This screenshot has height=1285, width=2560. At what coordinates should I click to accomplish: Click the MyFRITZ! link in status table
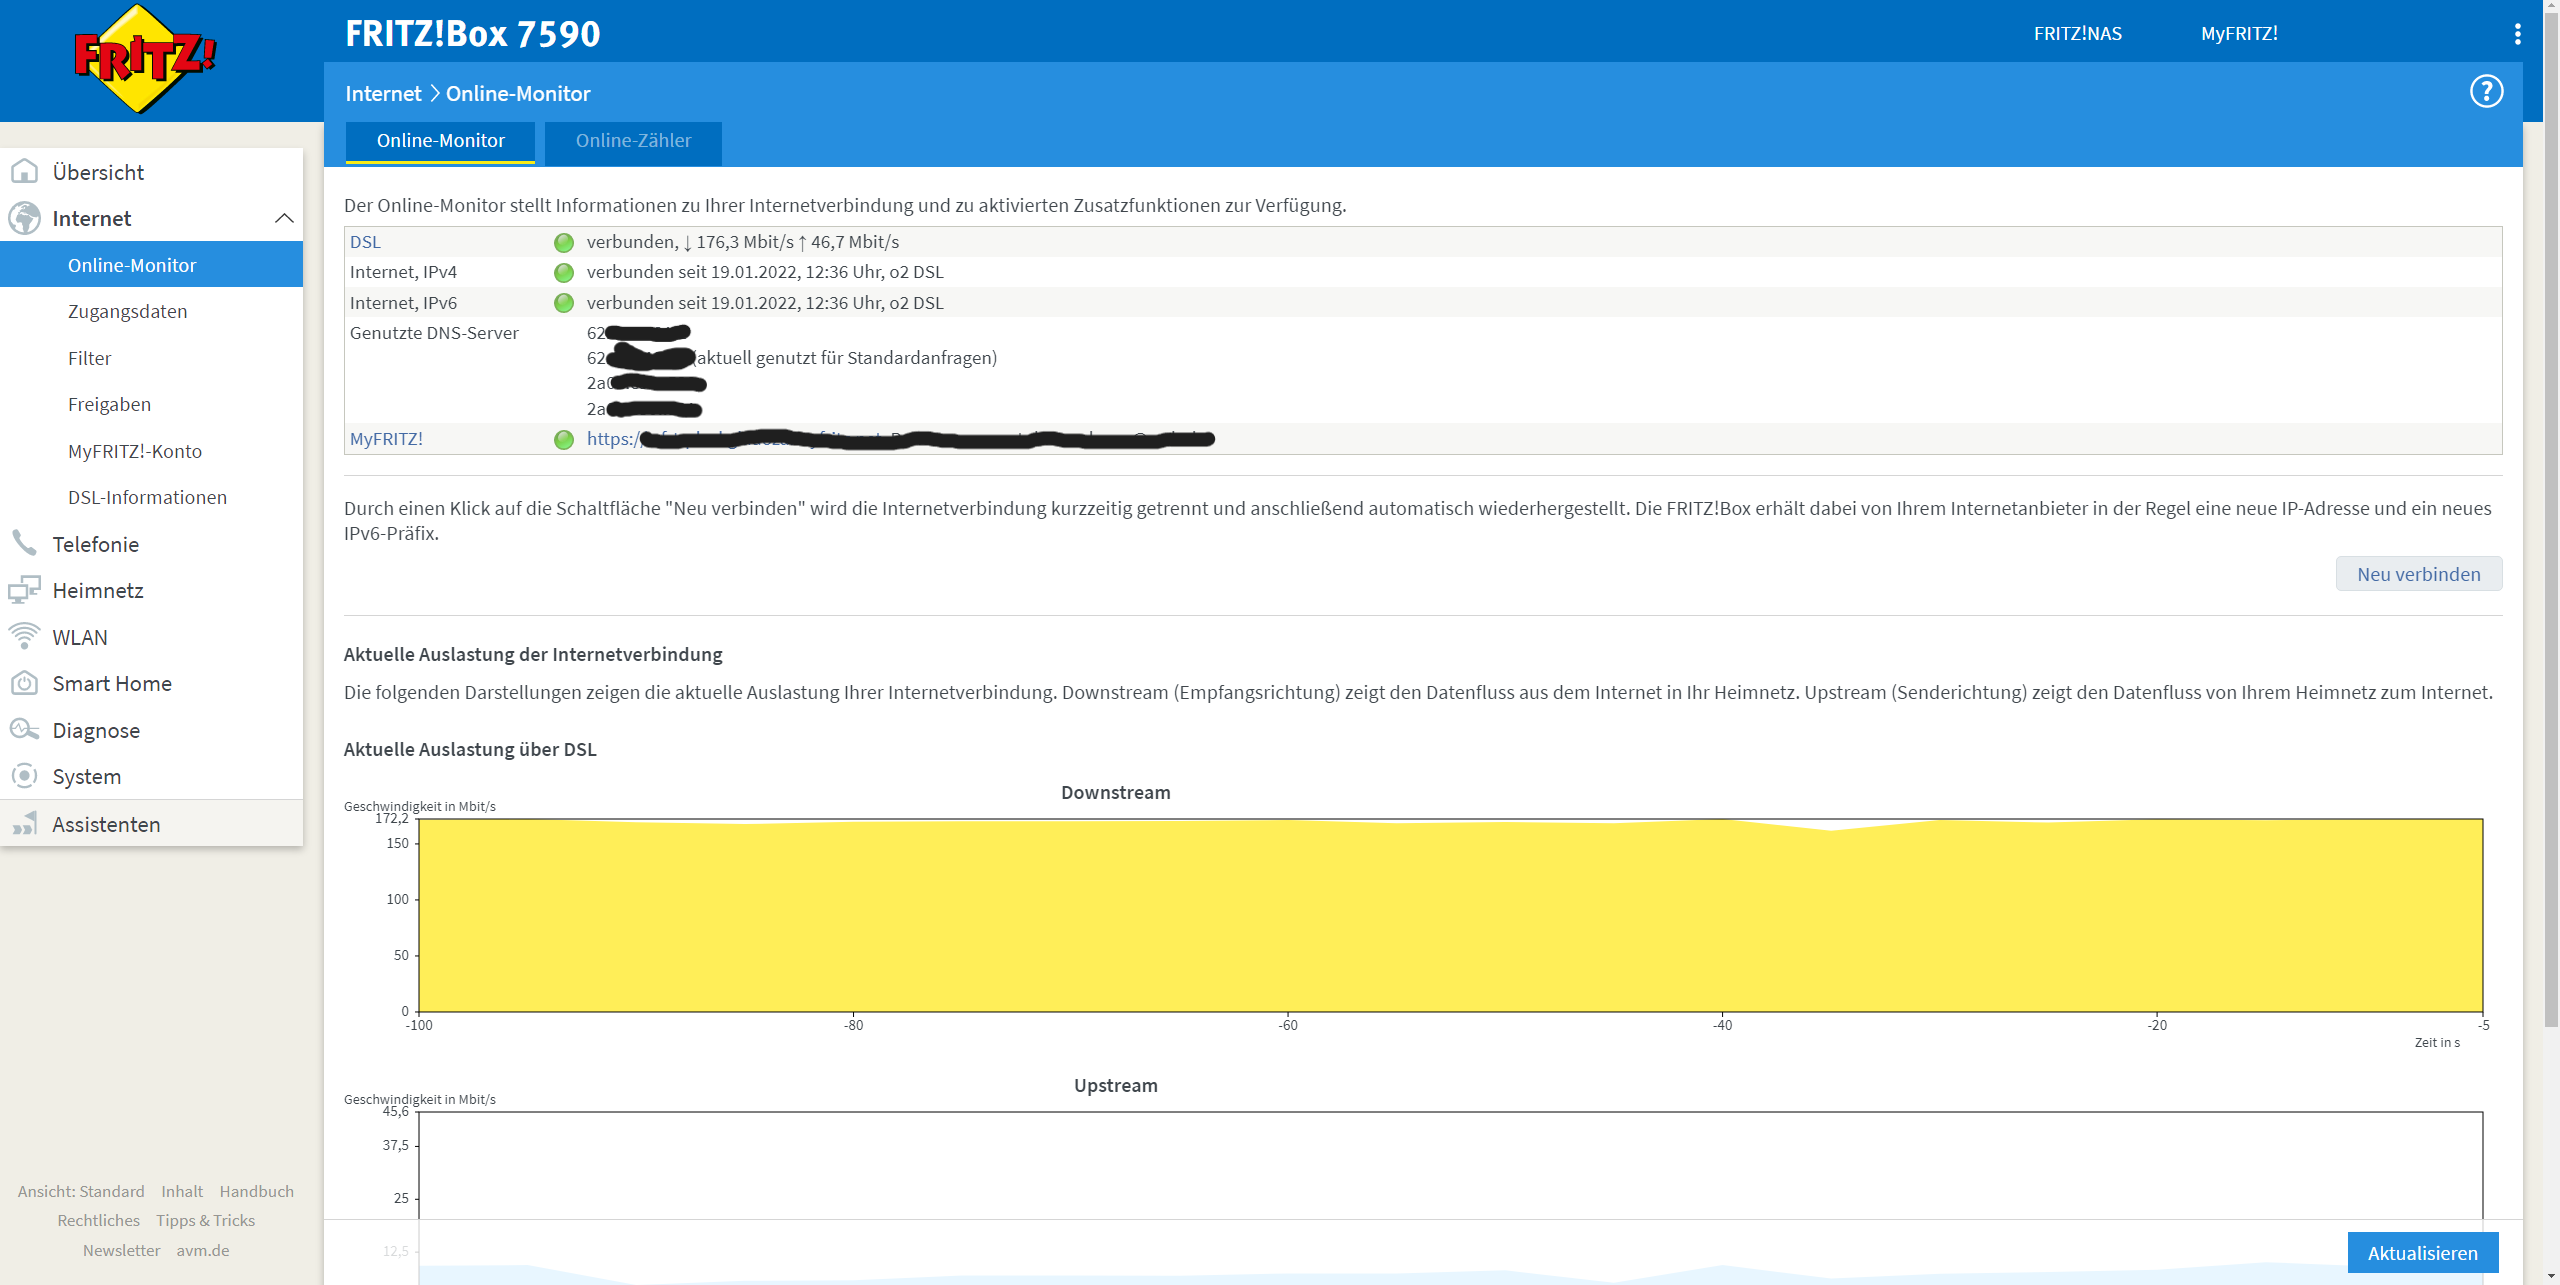click(386, 439)
